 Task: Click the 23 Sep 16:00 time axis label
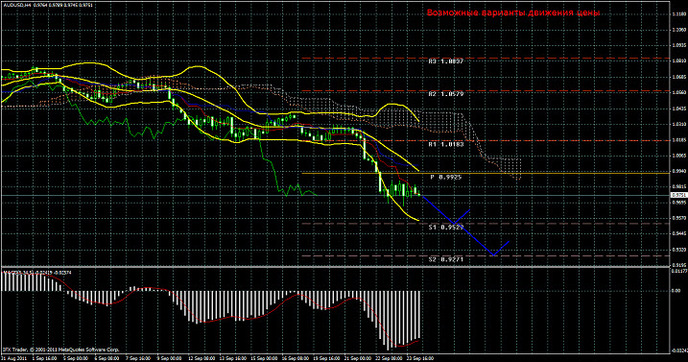(419, 358)
